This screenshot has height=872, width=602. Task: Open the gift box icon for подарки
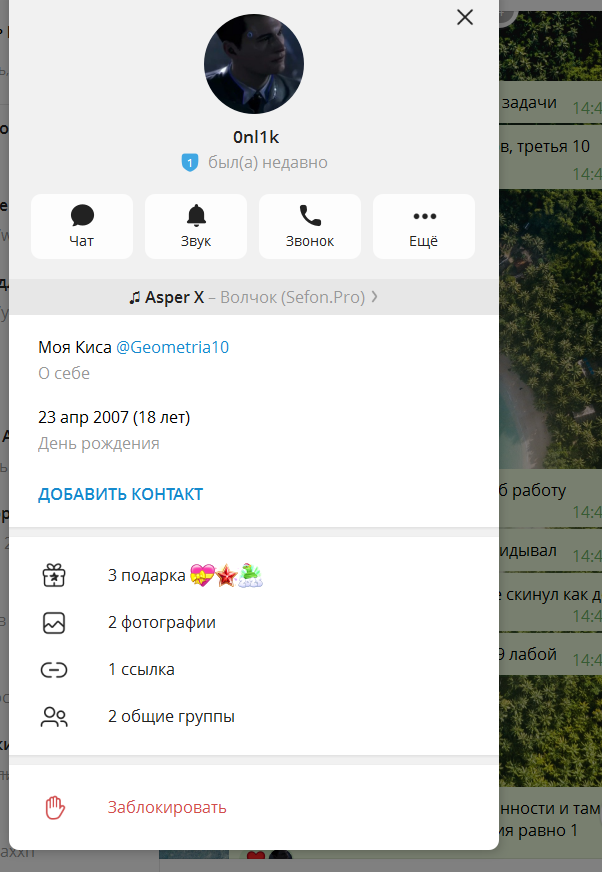click(x=54, y=575)
